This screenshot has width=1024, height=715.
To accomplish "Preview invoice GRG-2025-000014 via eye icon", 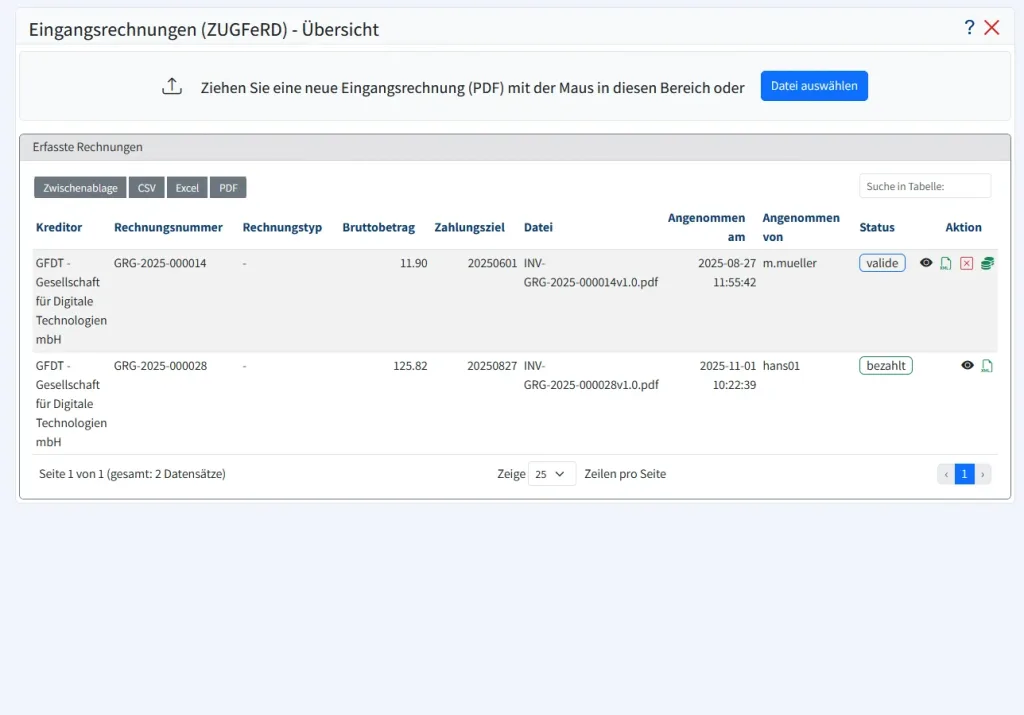I will pos(925,263).
